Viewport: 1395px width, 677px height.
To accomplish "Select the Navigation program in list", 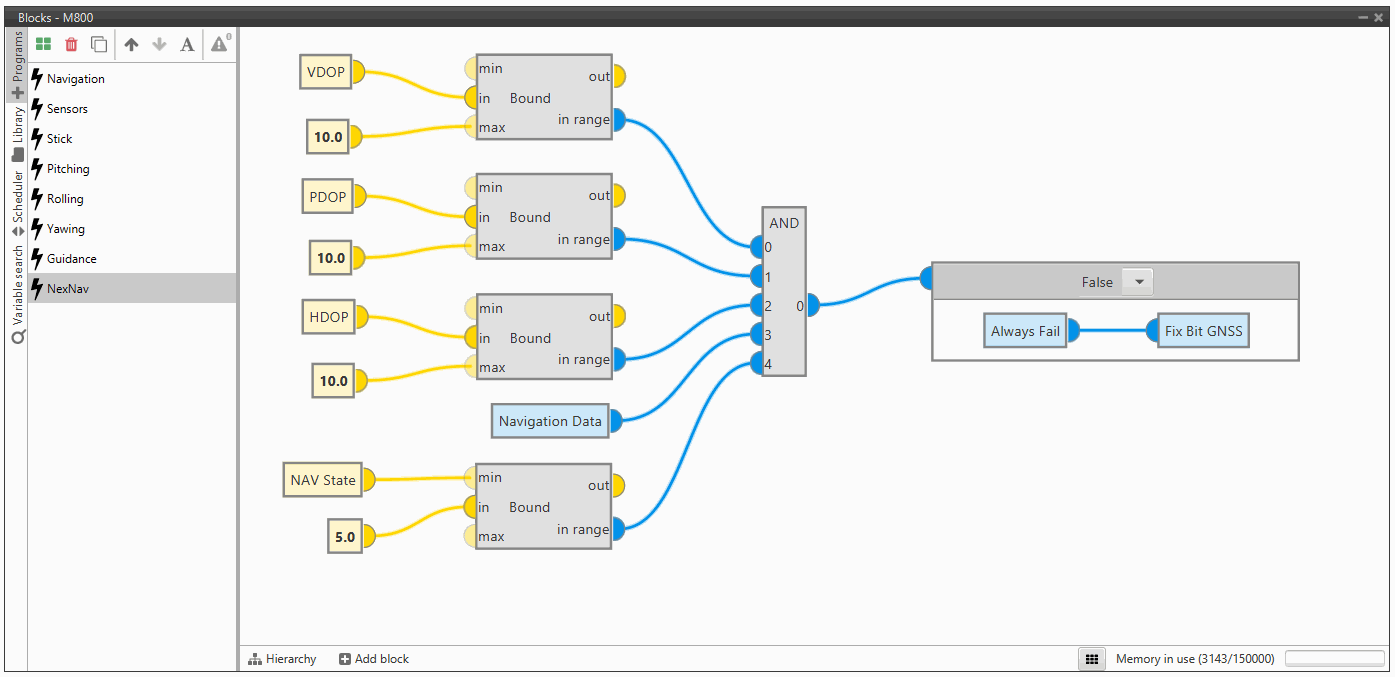I will [x=76, y=79].
